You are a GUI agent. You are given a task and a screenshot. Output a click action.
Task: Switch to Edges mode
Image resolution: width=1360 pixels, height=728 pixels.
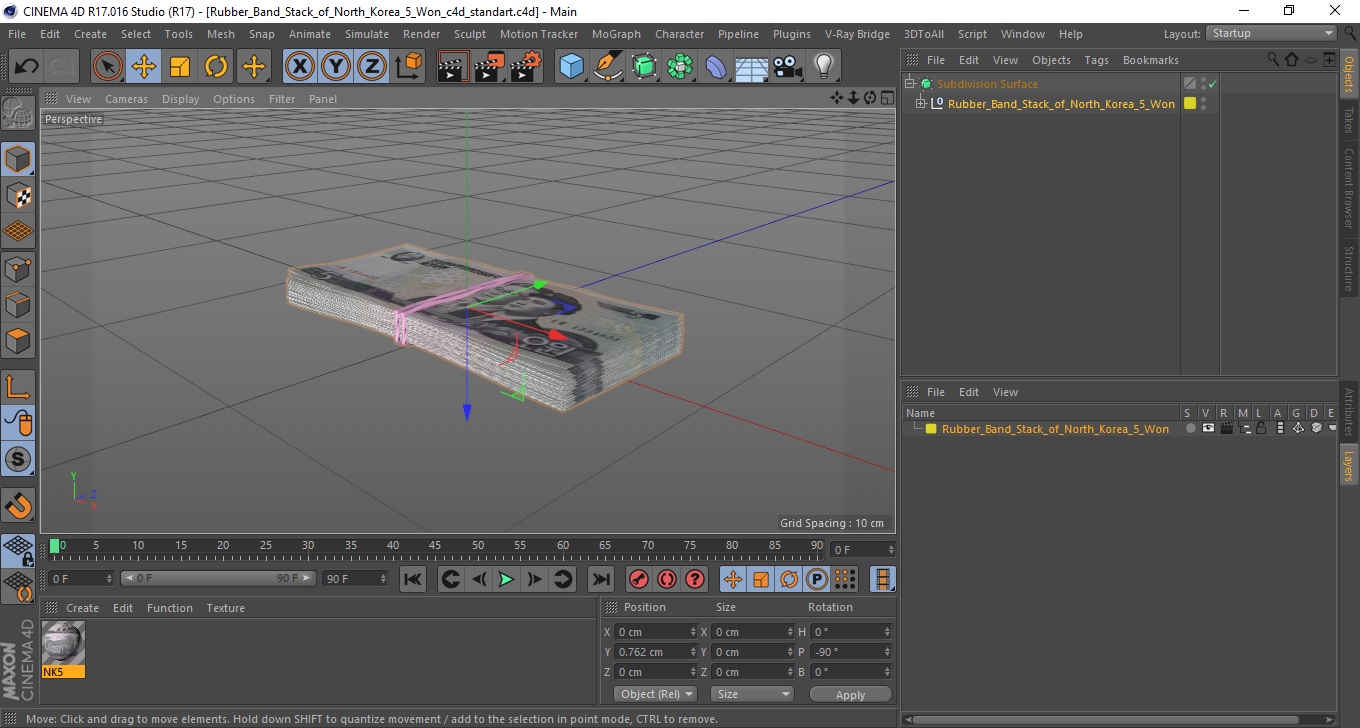18,304
